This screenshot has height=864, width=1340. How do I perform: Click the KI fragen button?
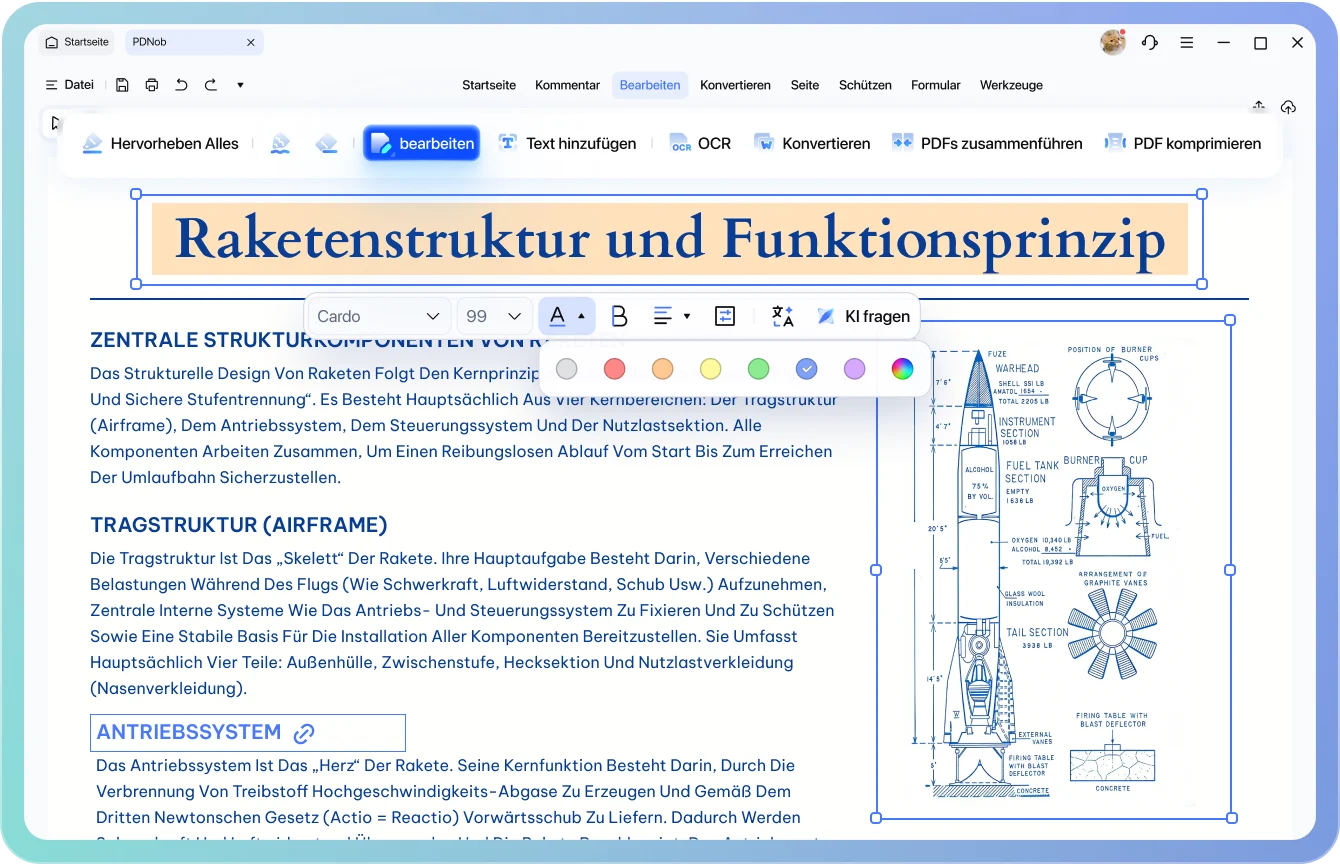click(x=863, y=316)
